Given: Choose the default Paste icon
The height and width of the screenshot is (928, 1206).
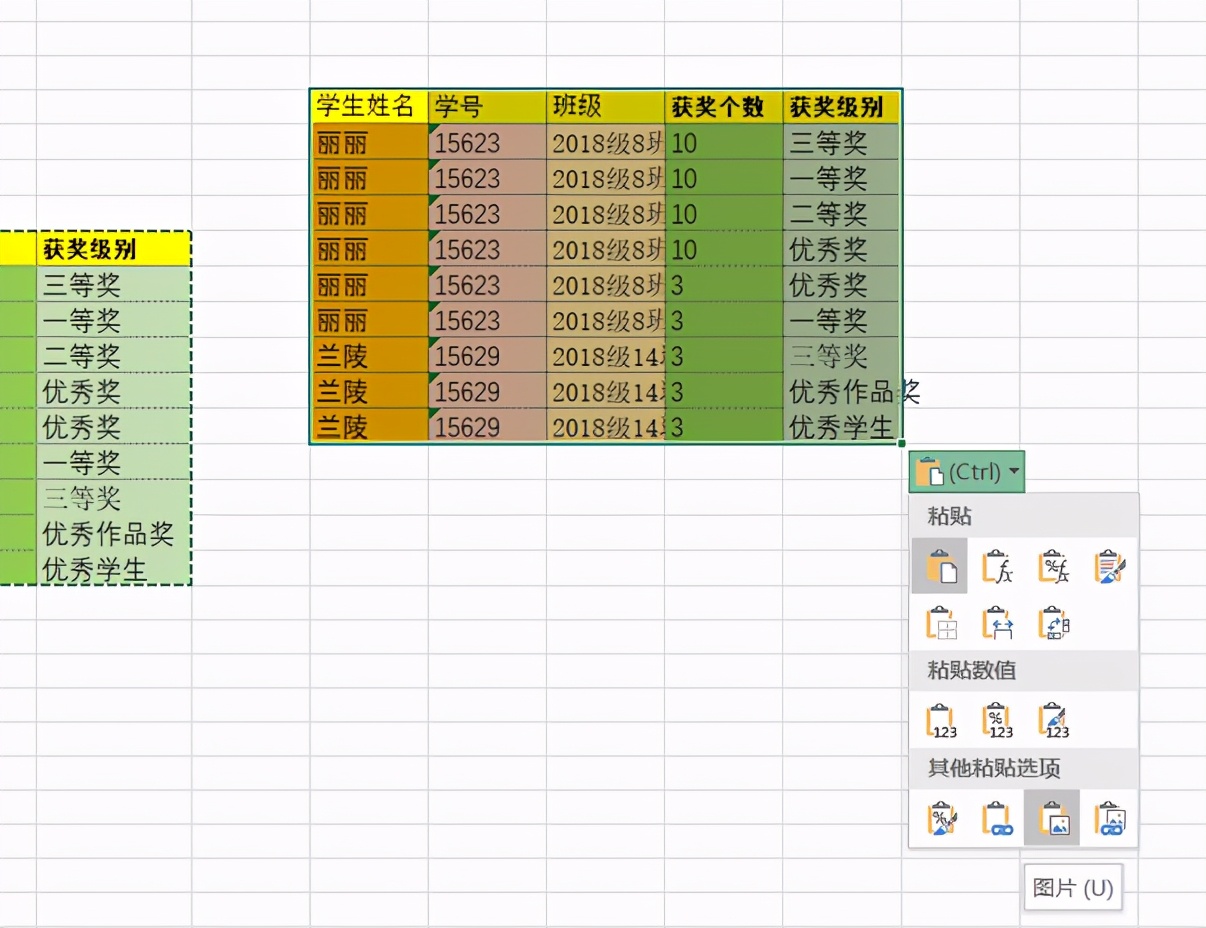Looking at the screenshot, I should point(940,566).
